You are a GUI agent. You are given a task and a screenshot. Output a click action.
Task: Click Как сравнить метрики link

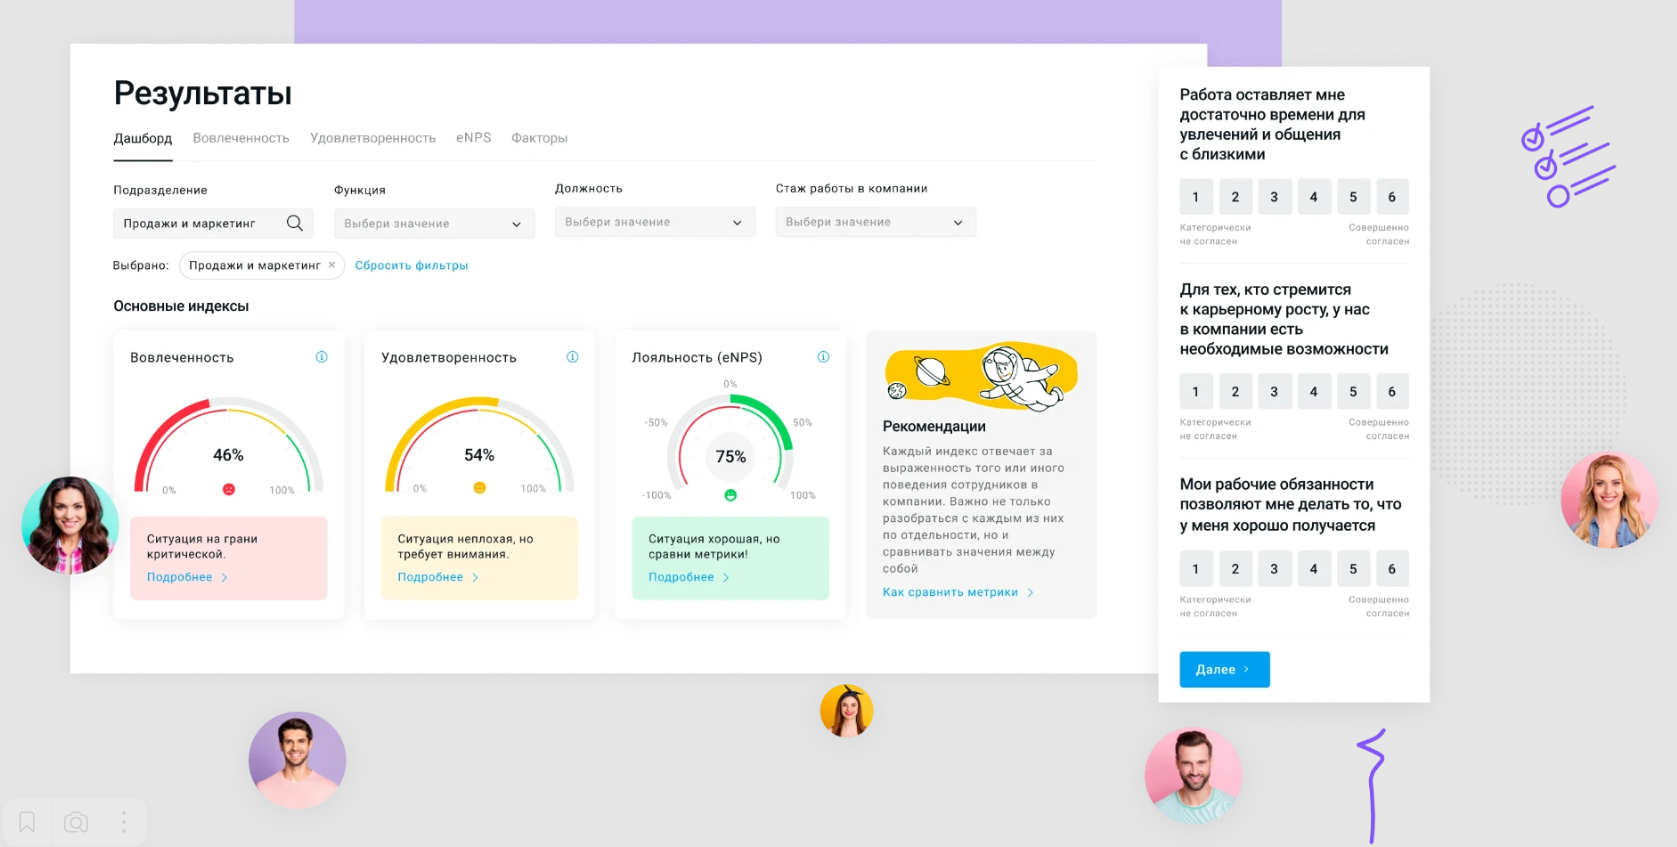coord(958,592)
